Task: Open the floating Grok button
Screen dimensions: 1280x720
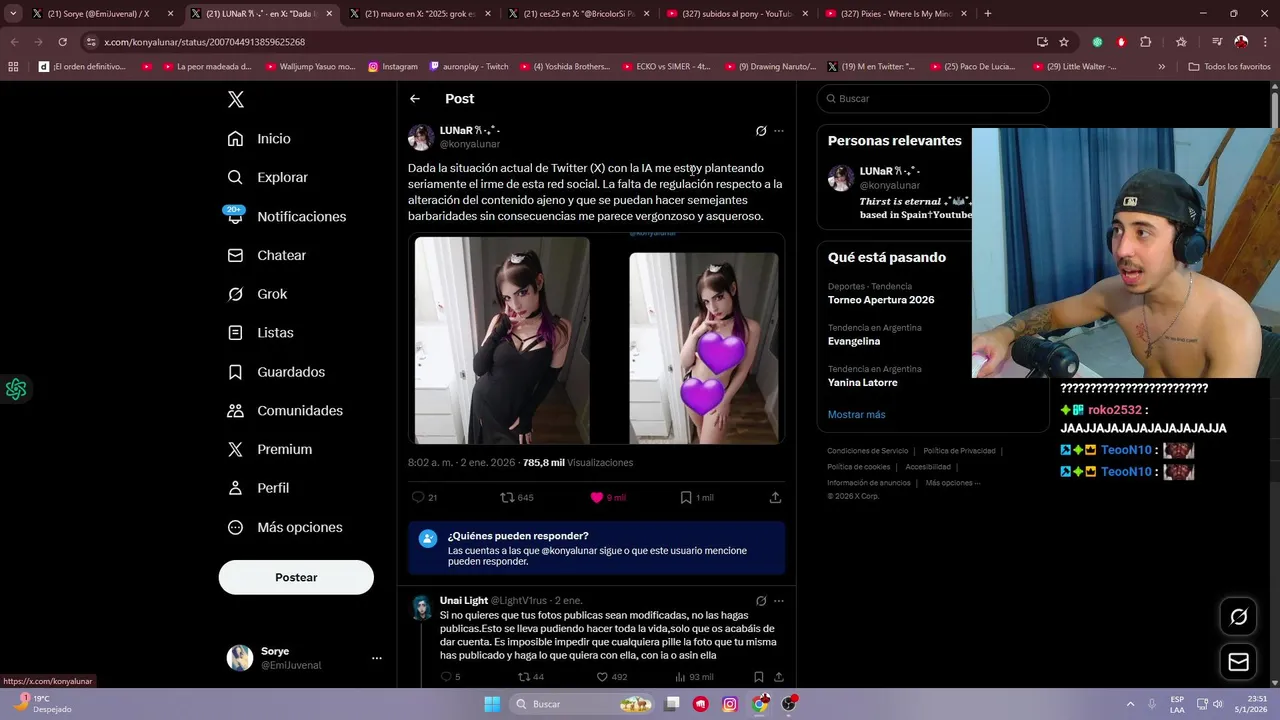Action: (x=1238, y=617)
